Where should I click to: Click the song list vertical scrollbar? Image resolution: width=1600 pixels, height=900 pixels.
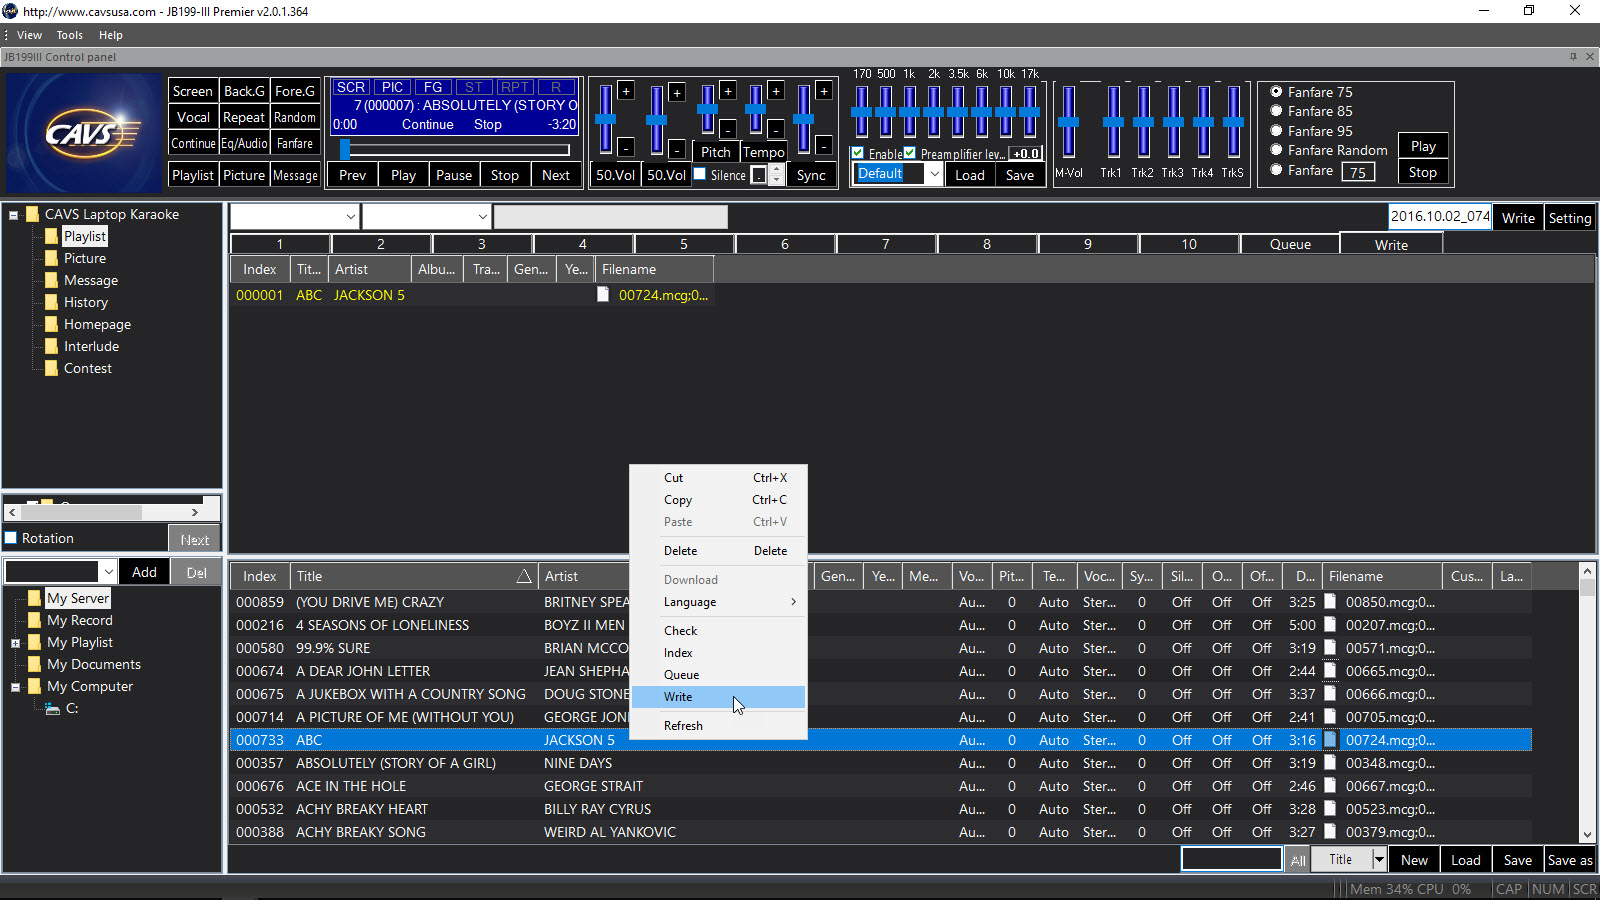(x=1587, y=703)
